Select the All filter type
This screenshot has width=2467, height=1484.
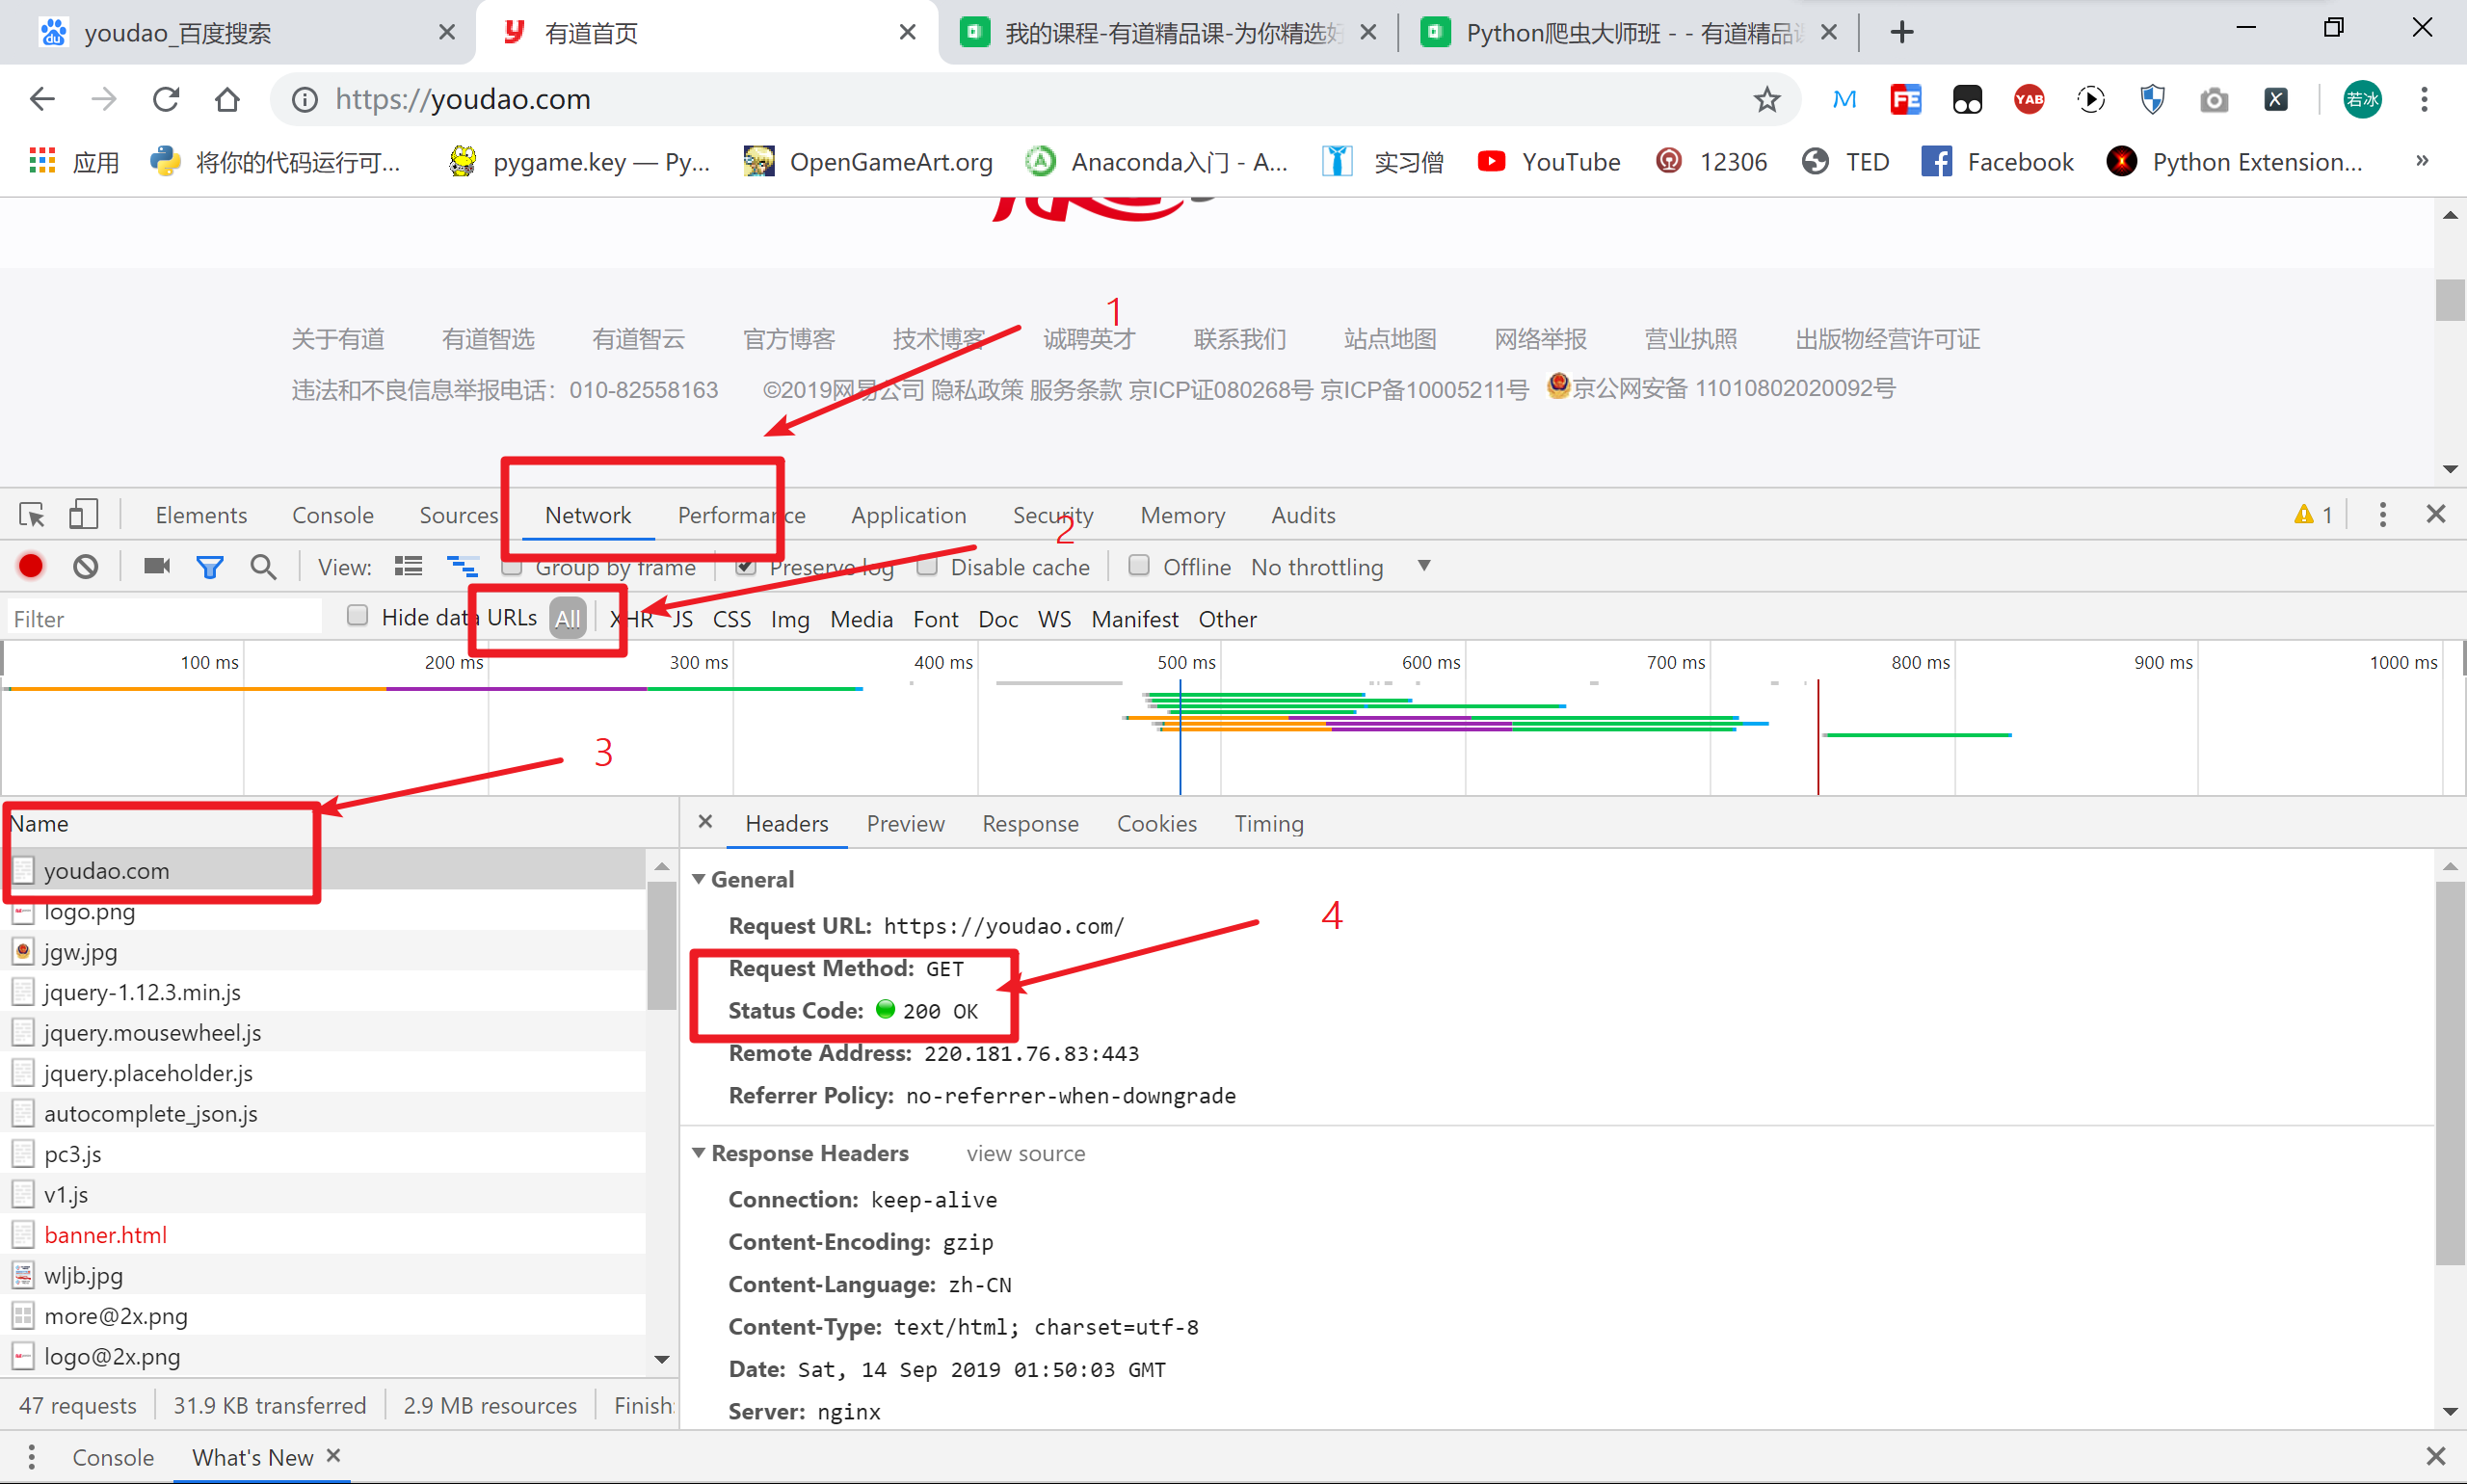(567, 618)
